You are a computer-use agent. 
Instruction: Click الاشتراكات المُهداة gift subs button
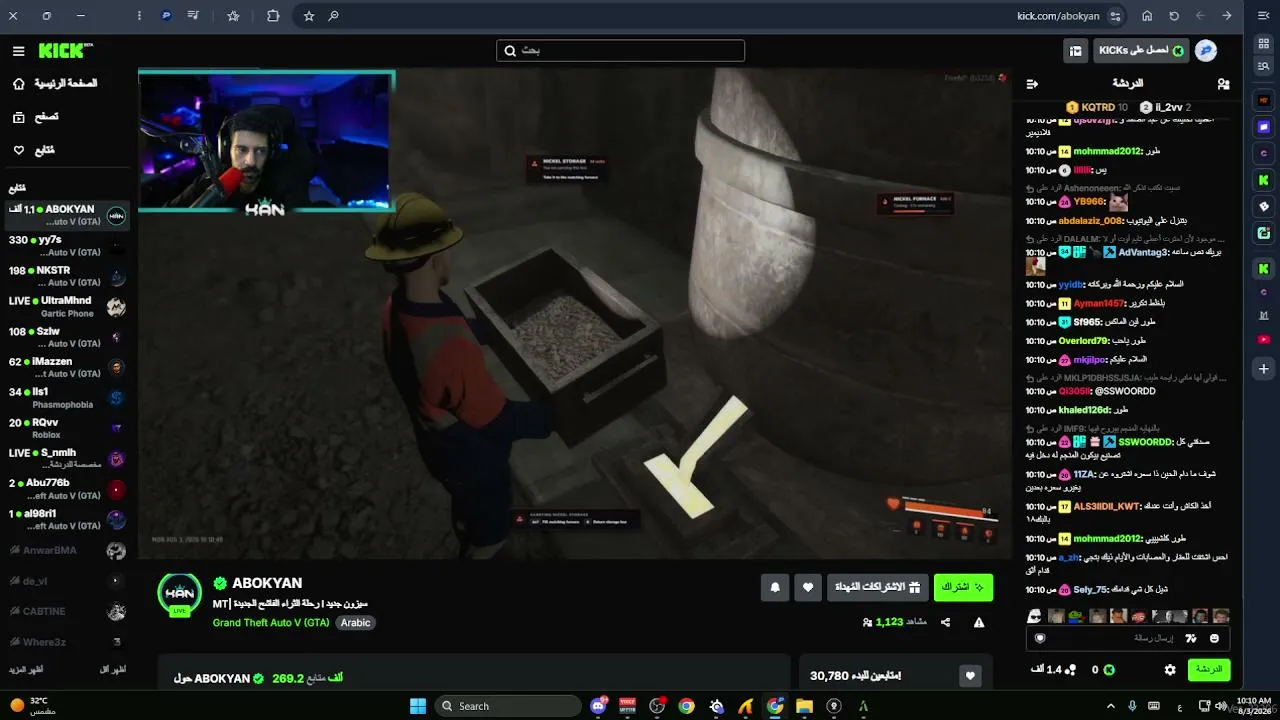click(x=878, y=588)
